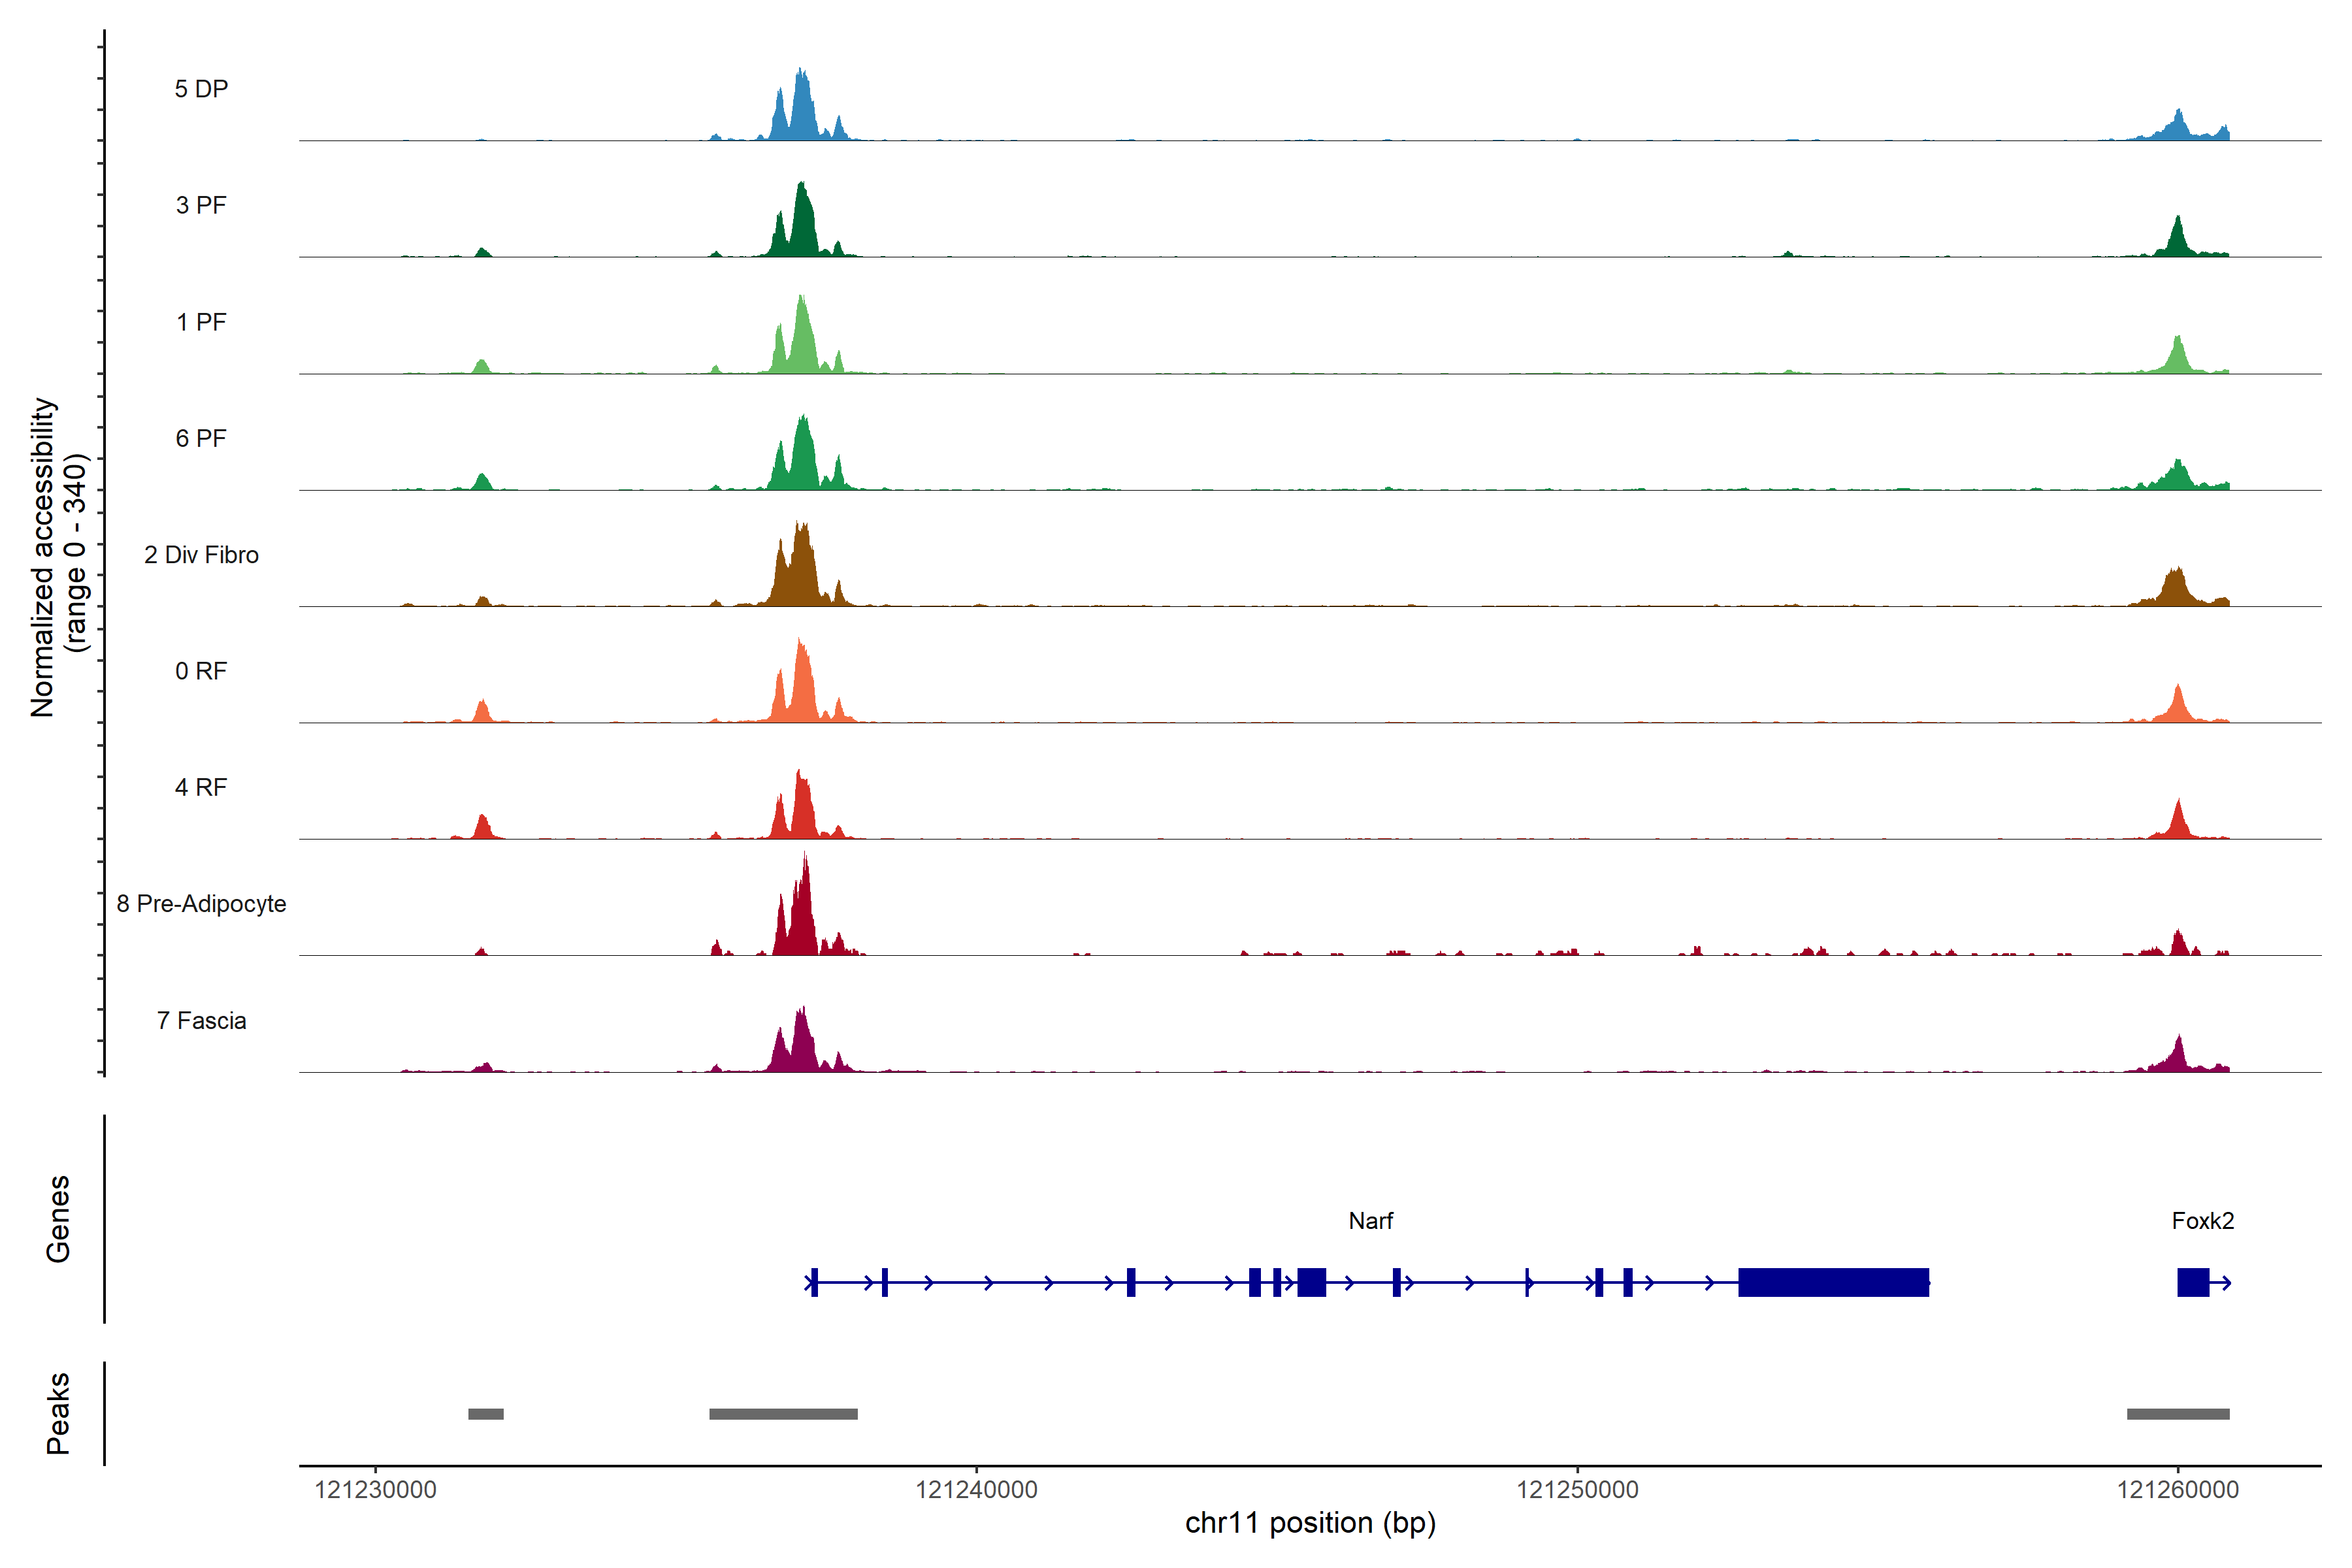2352x1568 pixels.
Task: Click the chr11 position axis title
Action: (1310, 1523)
